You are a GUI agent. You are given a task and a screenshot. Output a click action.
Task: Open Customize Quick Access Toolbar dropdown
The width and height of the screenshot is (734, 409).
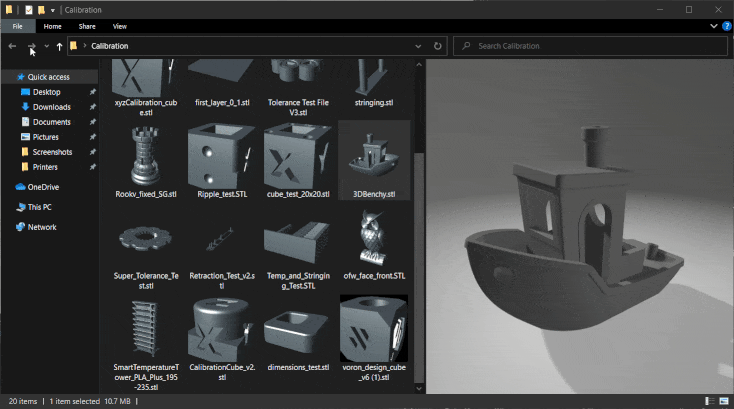(53, 10)
